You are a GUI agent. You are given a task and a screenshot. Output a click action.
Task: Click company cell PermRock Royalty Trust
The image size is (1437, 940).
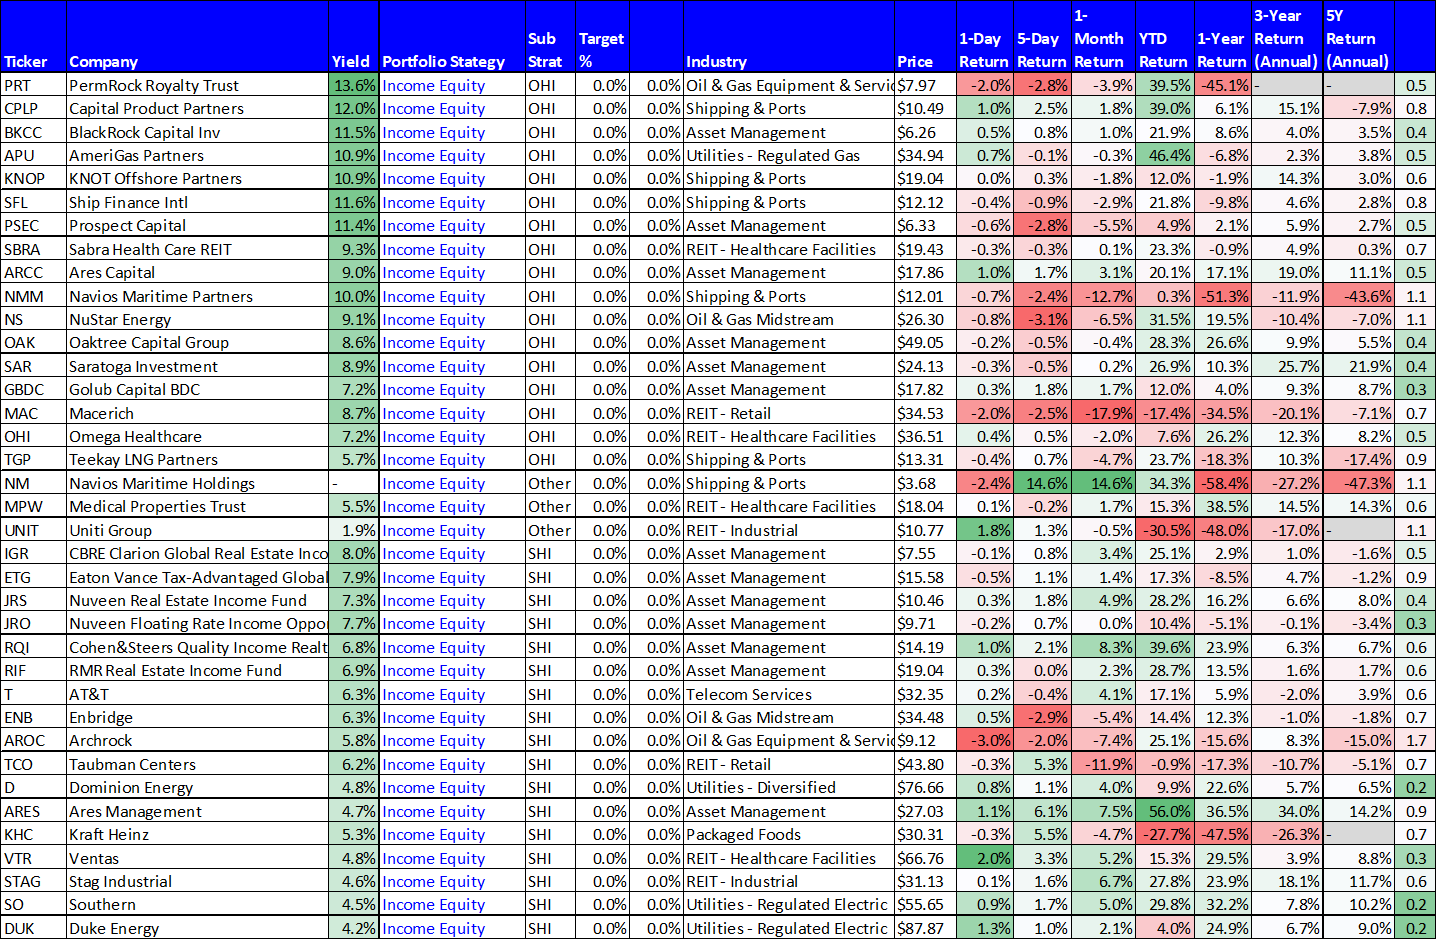pos(197,86)
